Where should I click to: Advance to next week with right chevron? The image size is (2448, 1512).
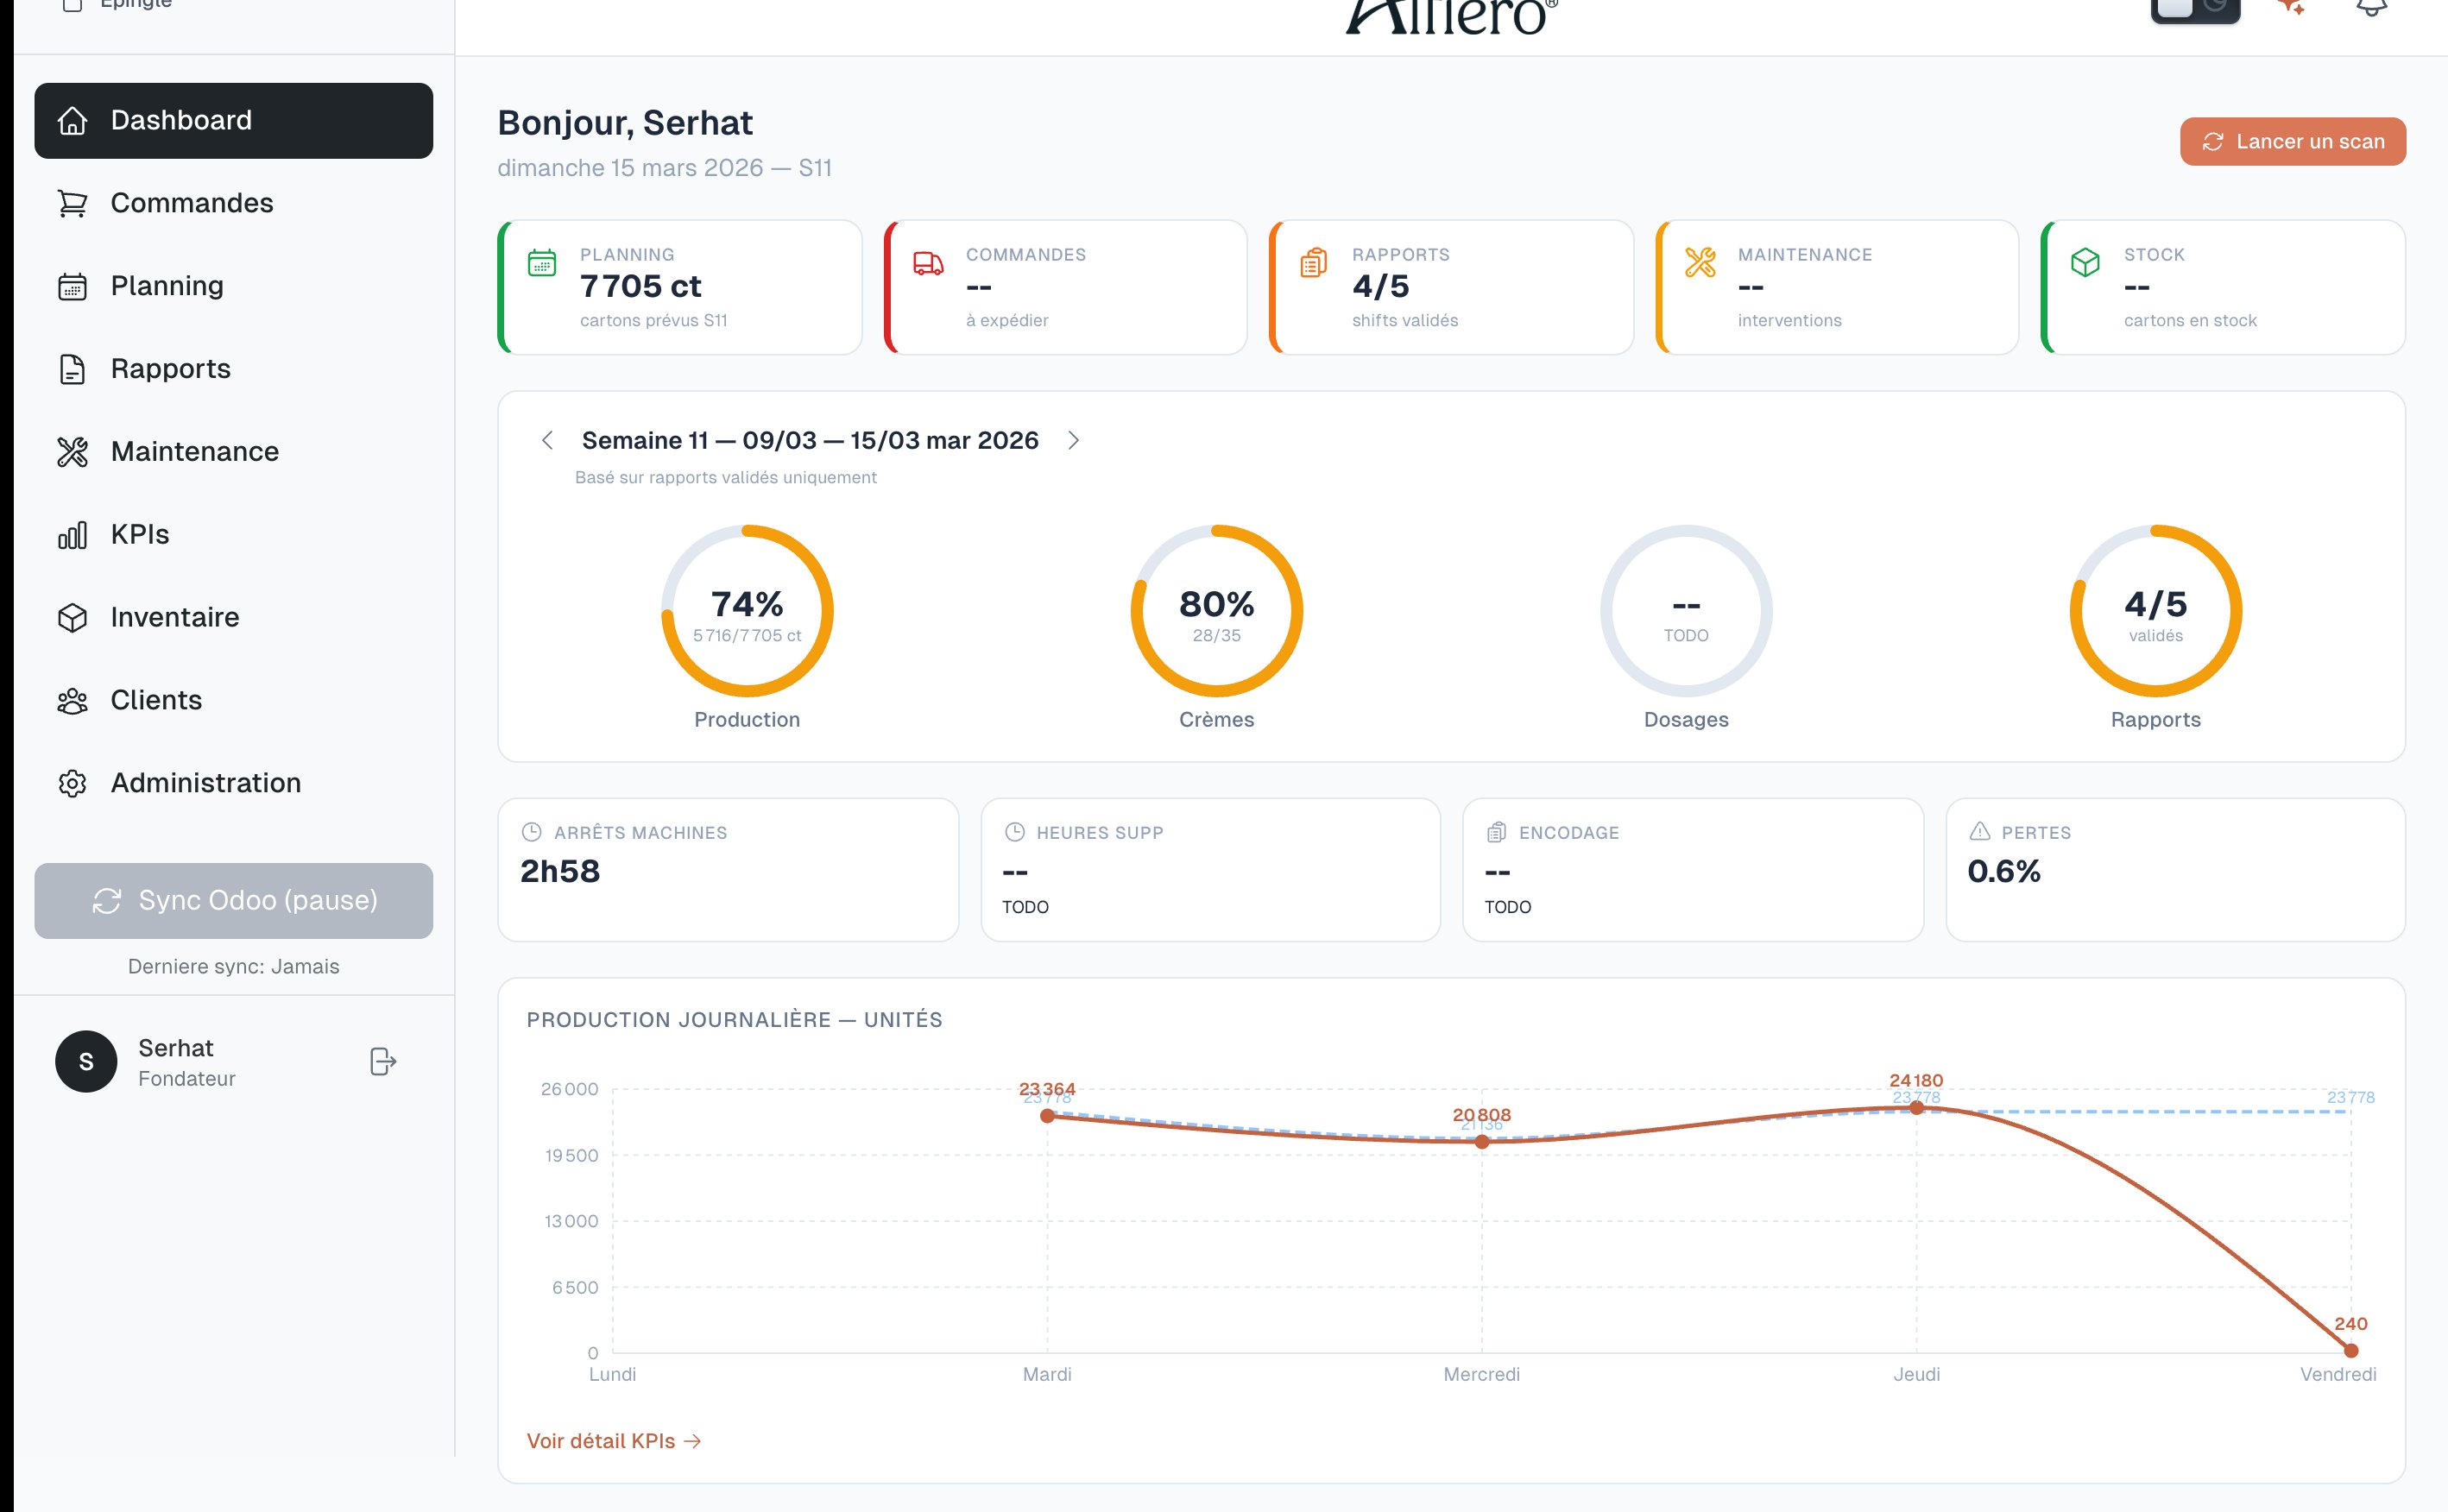[x=1073, y=440]
